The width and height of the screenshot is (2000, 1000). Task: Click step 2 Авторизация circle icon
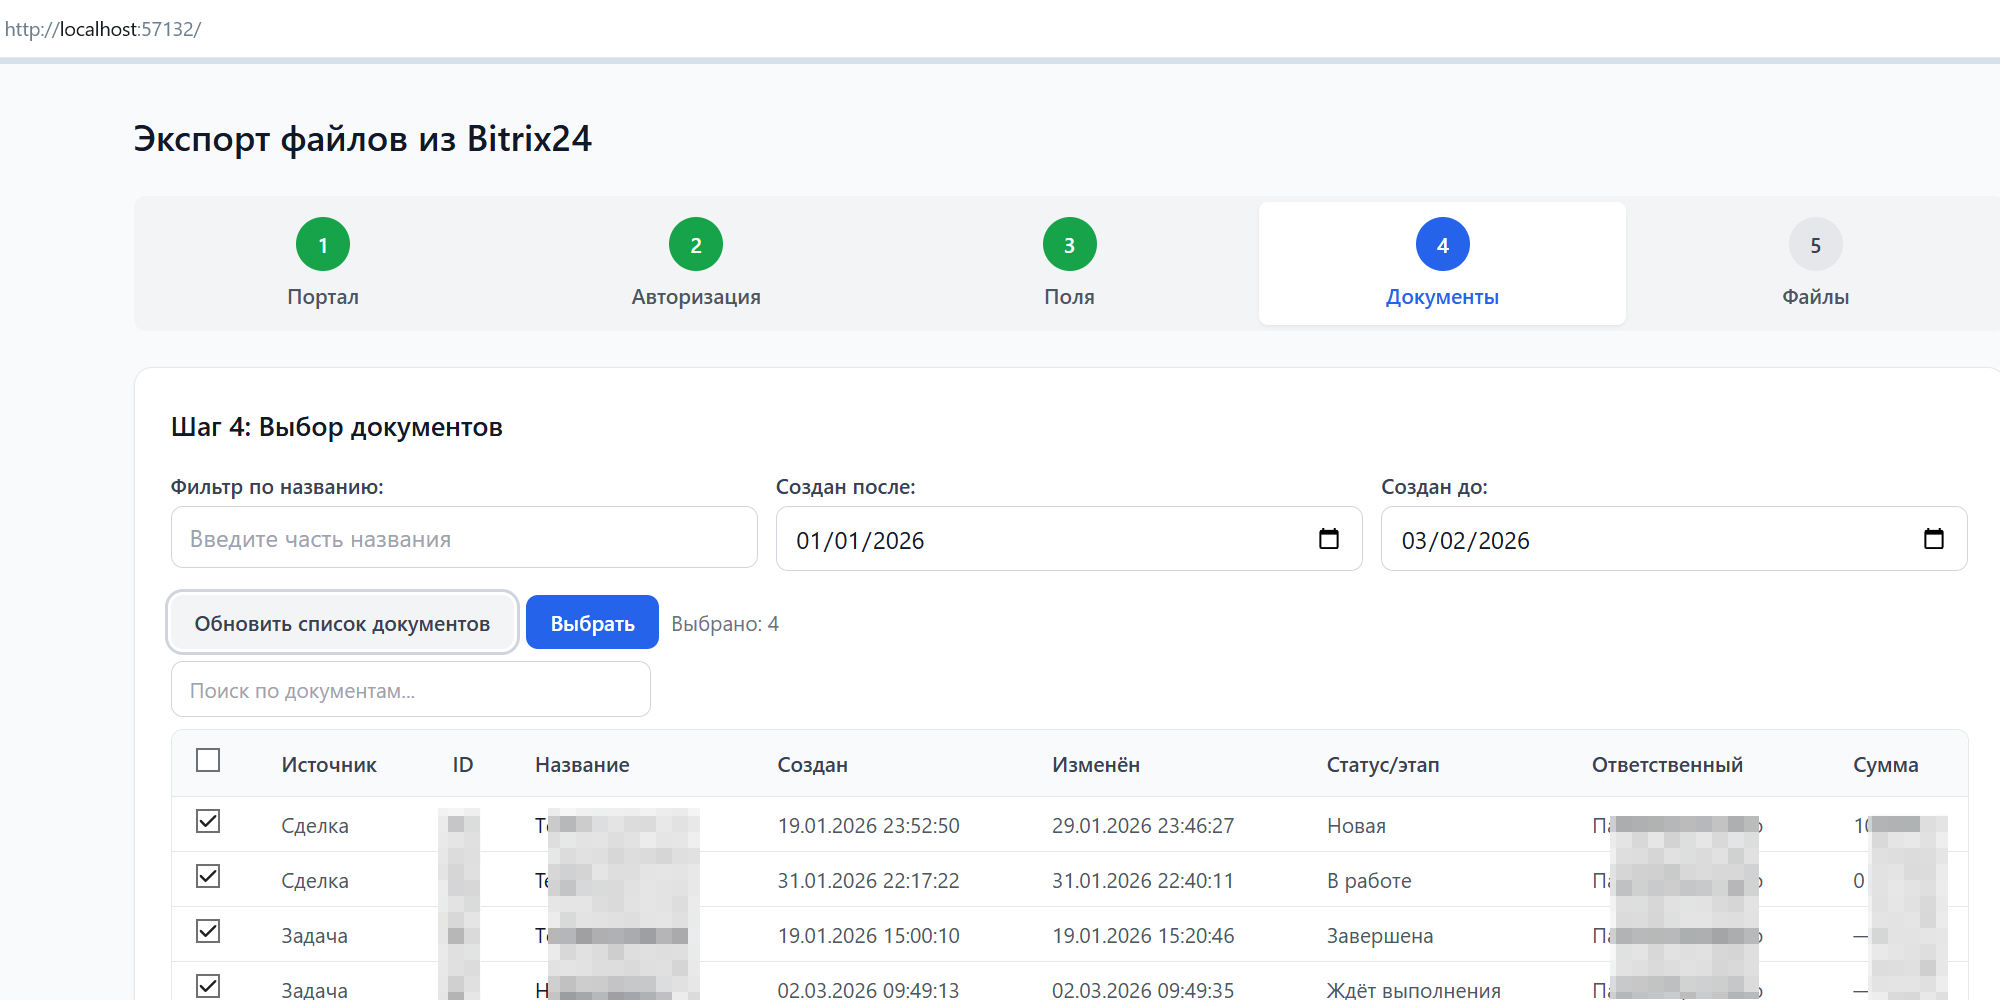(696, 244)
